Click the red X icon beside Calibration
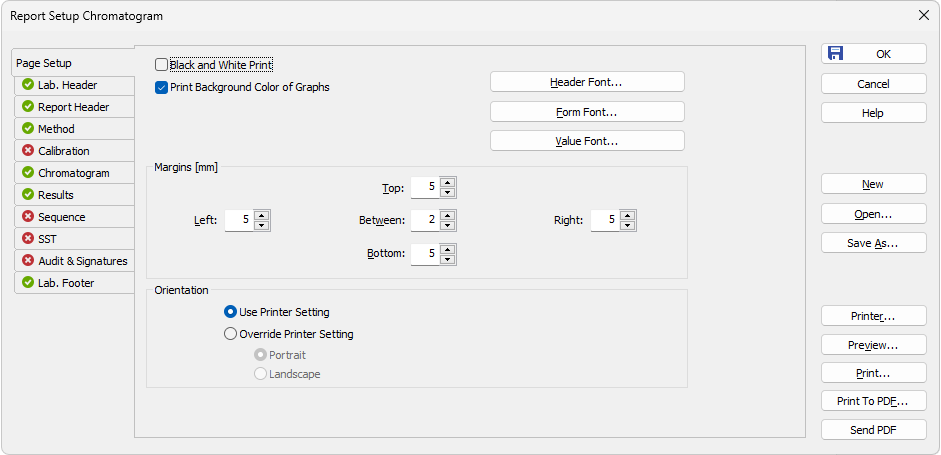 (27, 151)
